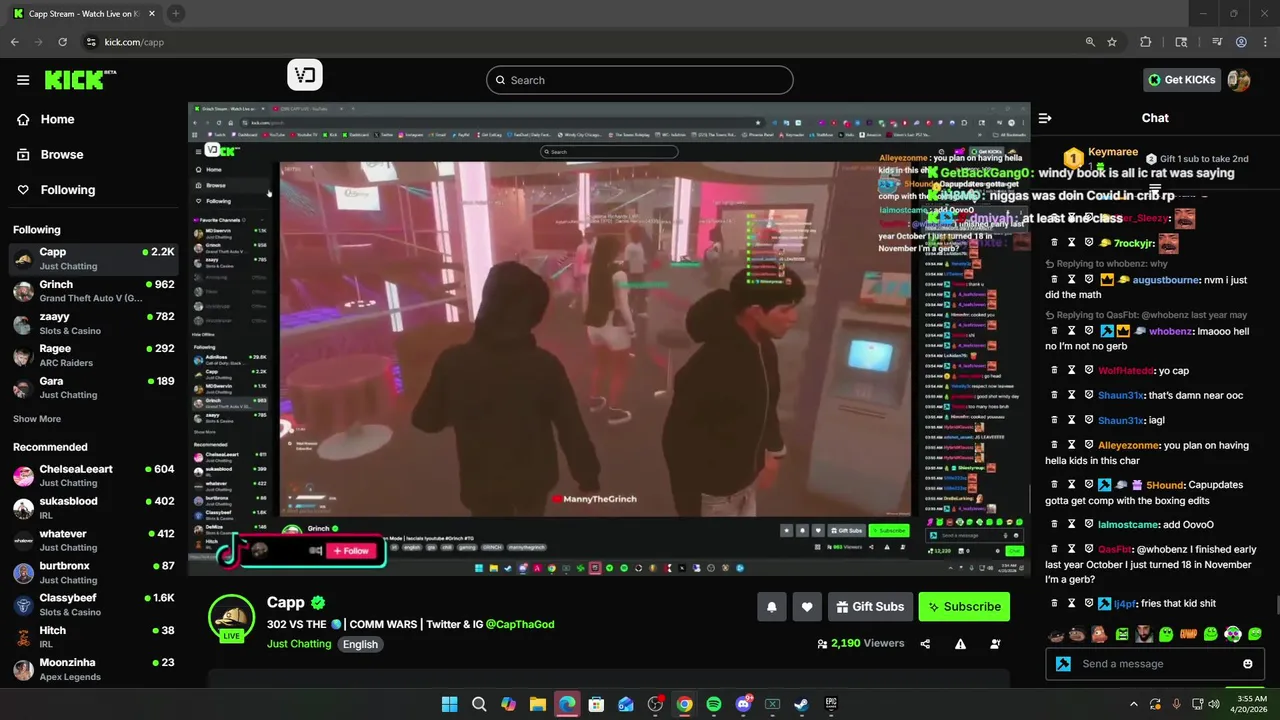Ban lamostcame with shield icon
The image size is (1280, 720).
[x=1089, y=524]
